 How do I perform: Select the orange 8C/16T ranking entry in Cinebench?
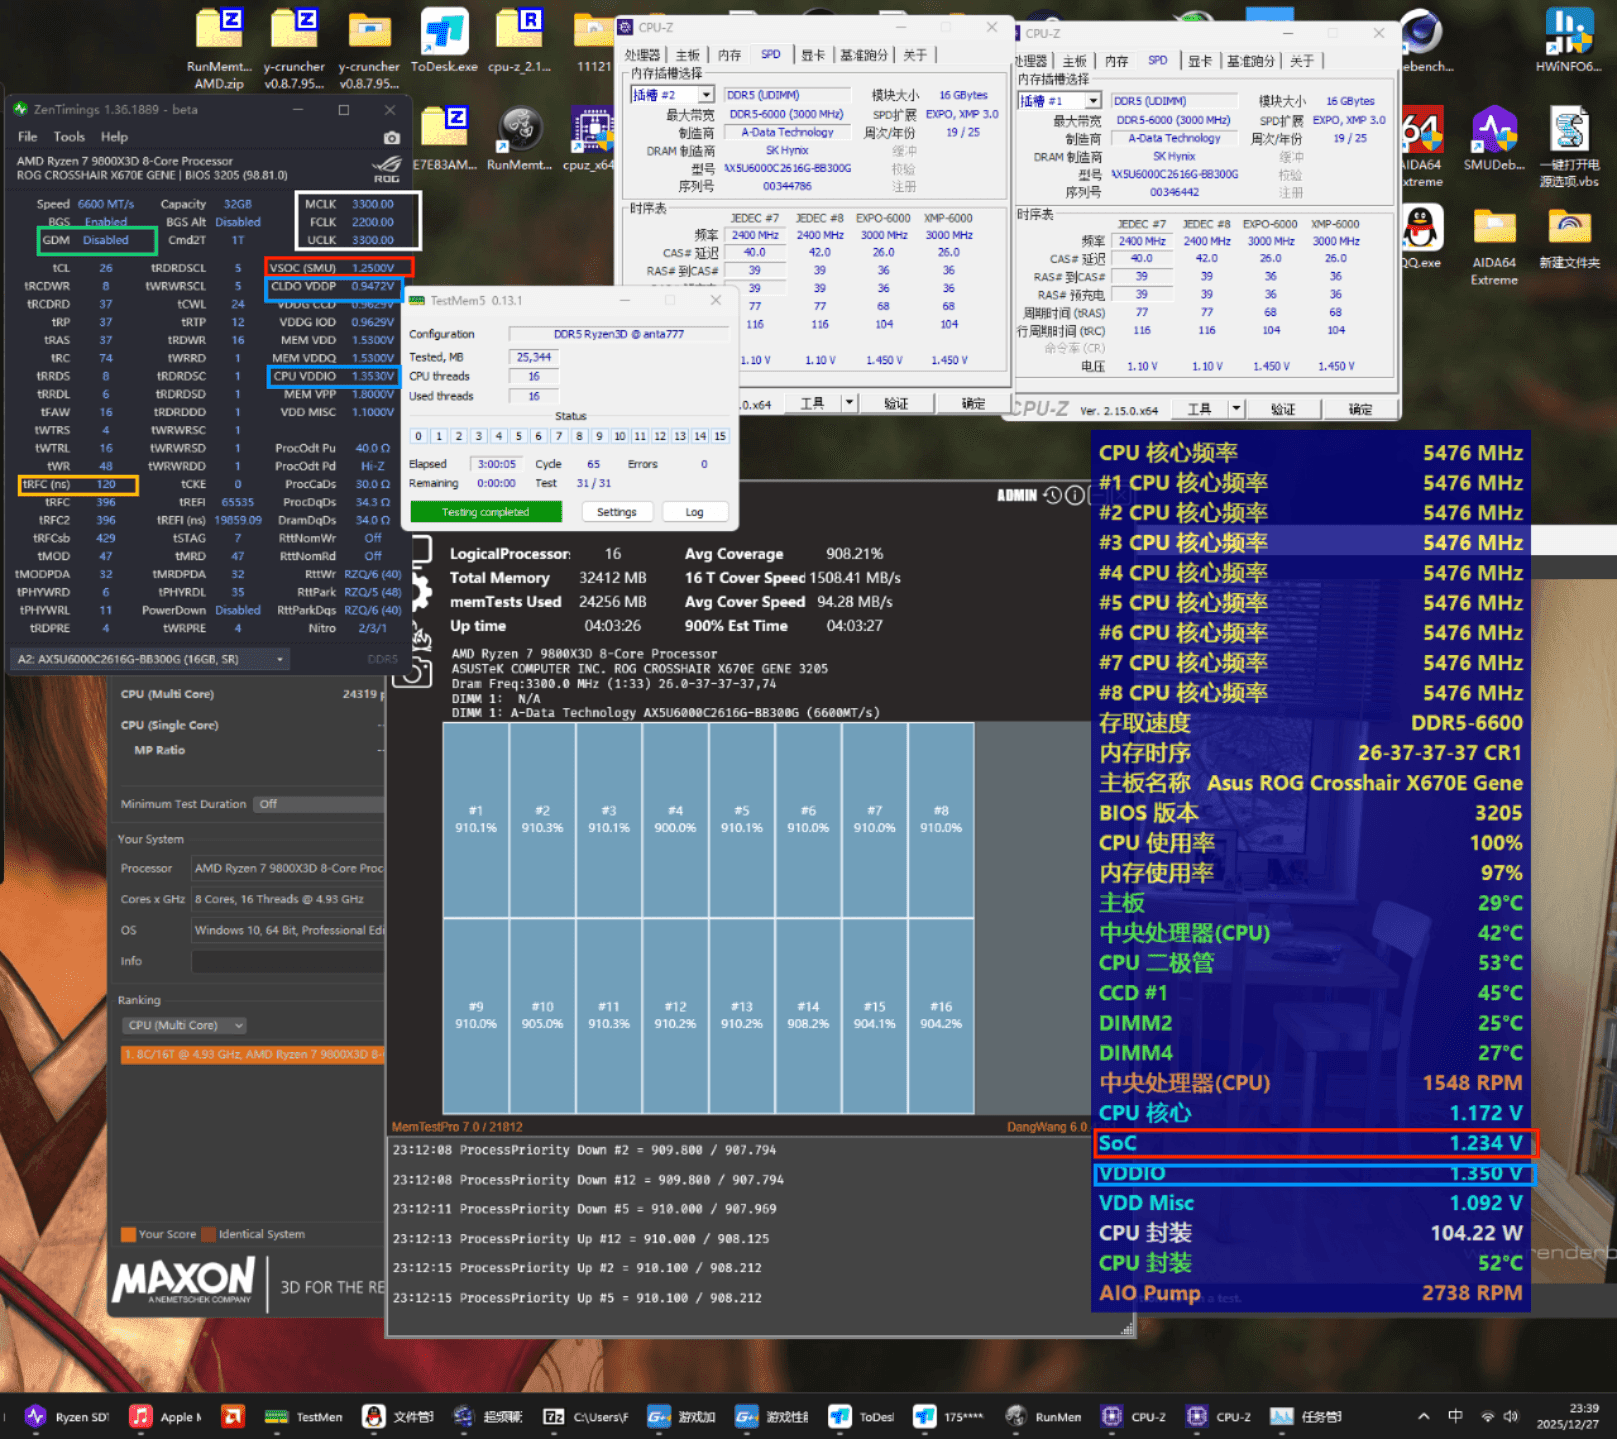pyautogui.click(x=252, y=1054)
